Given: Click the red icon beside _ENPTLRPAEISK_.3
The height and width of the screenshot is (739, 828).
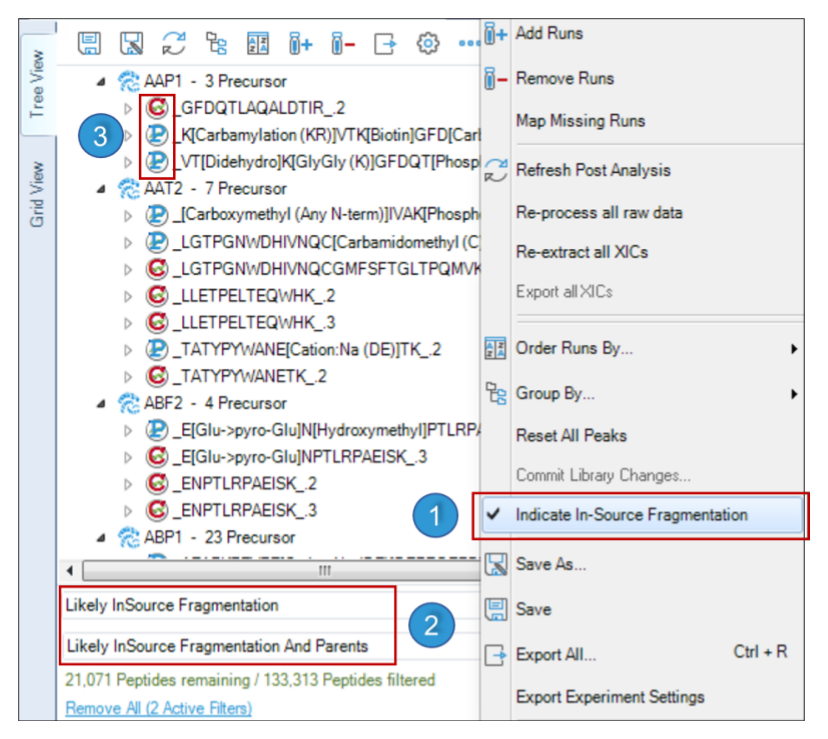Looking at the screenshot, I should coord(157,510).
